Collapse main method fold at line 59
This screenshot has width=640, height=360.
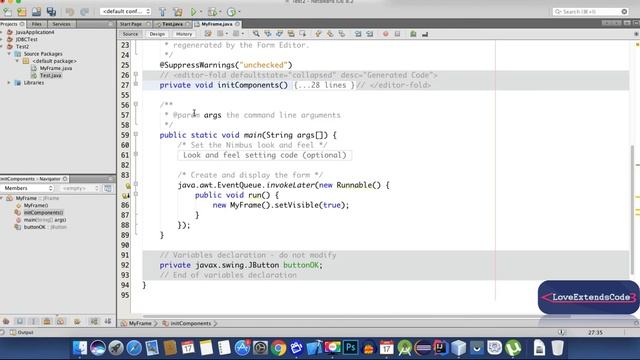coord(136,135)
